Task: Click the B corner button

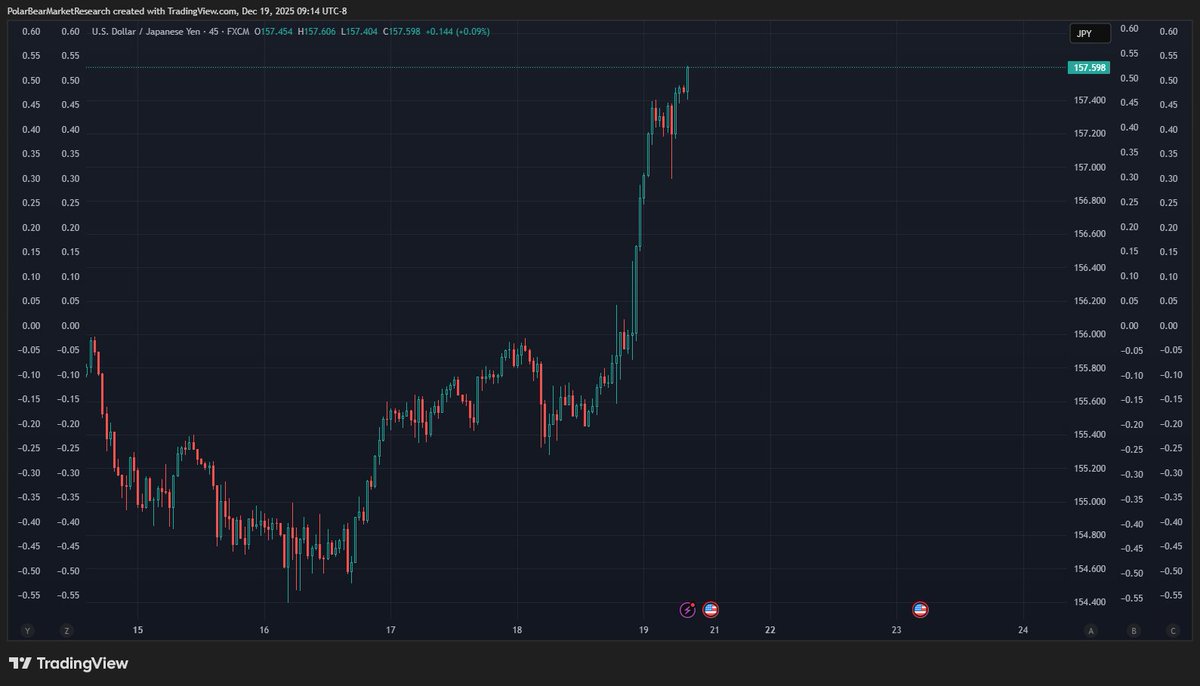Action: (1133, 630)
